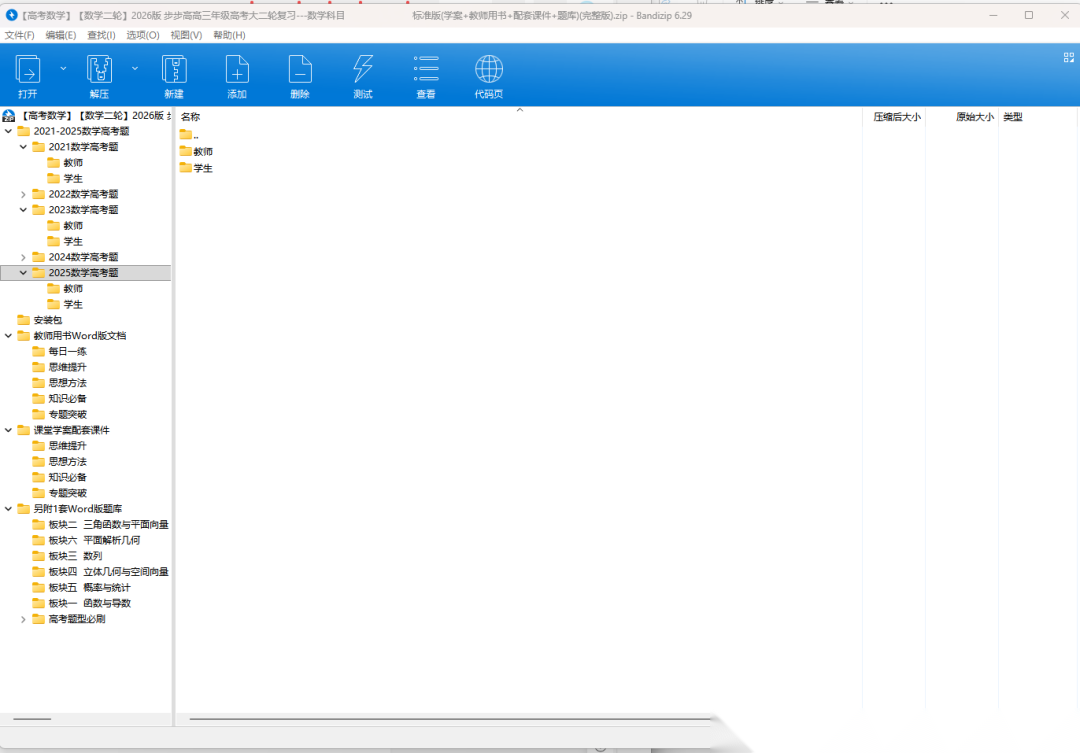Viewport: 1080px width, 753px height.
Task: Open the 选项(O) menu
Action: click(143, 35)
